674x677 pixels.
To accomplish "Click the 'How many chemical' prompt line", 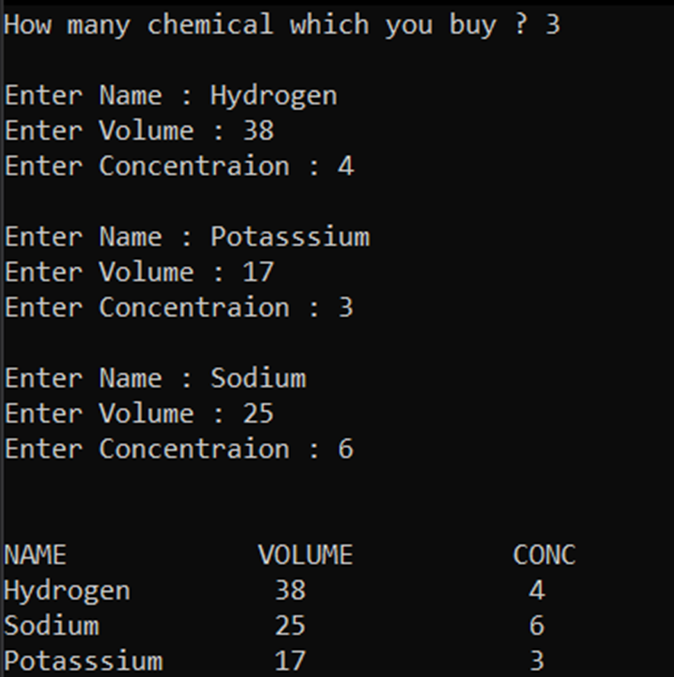I will [282, 25].
